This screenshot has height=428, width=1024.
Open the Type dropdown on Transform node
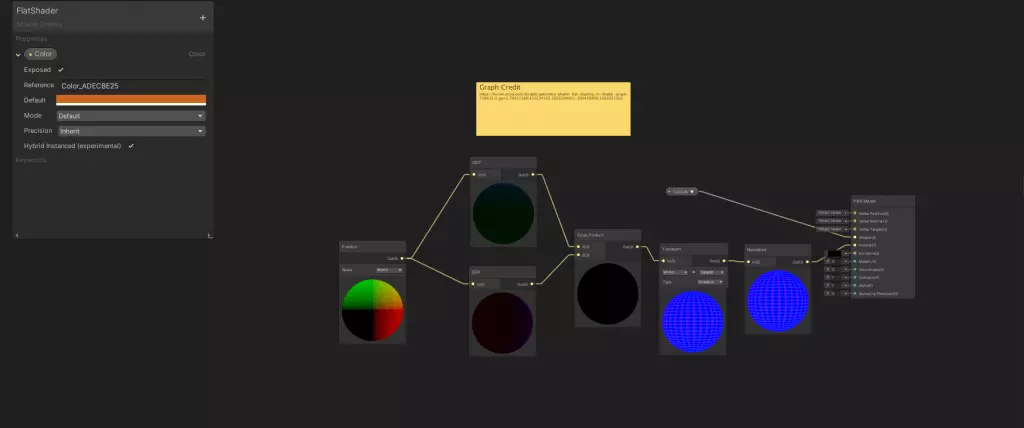(x=707, y=282)
